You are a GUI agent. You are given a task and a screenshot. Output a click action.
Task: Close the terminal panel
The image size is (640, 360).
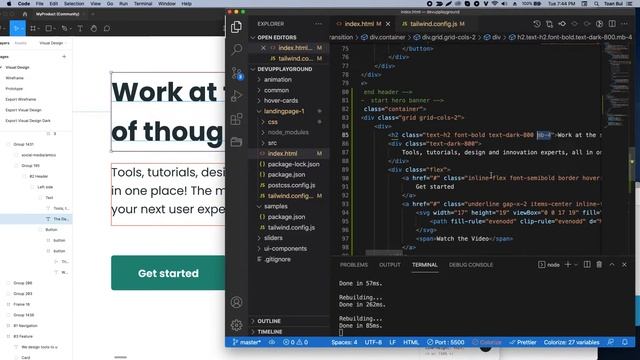pyautogui.click(x=624, y=264)
